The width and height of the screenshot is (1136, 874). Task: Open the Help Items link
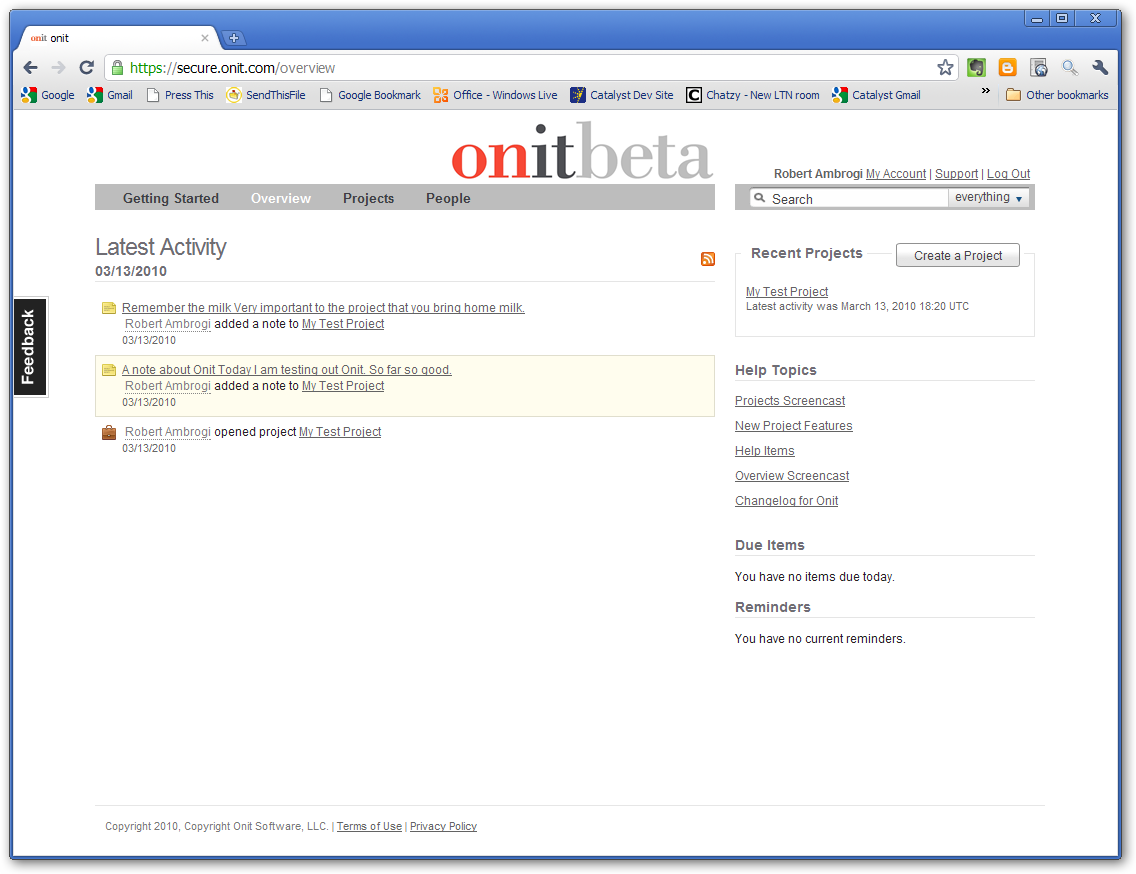(764, 451)
